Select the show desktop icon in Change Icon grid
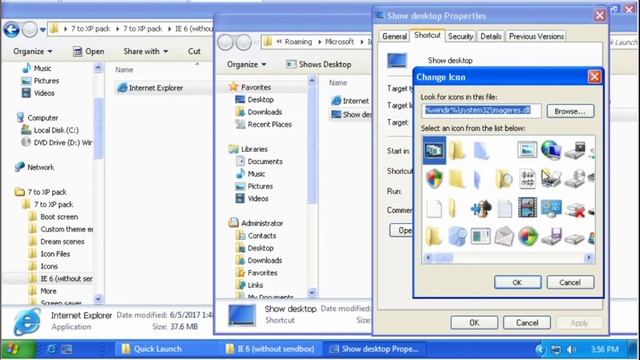The image size is (640, 360). tap(434, 150)
